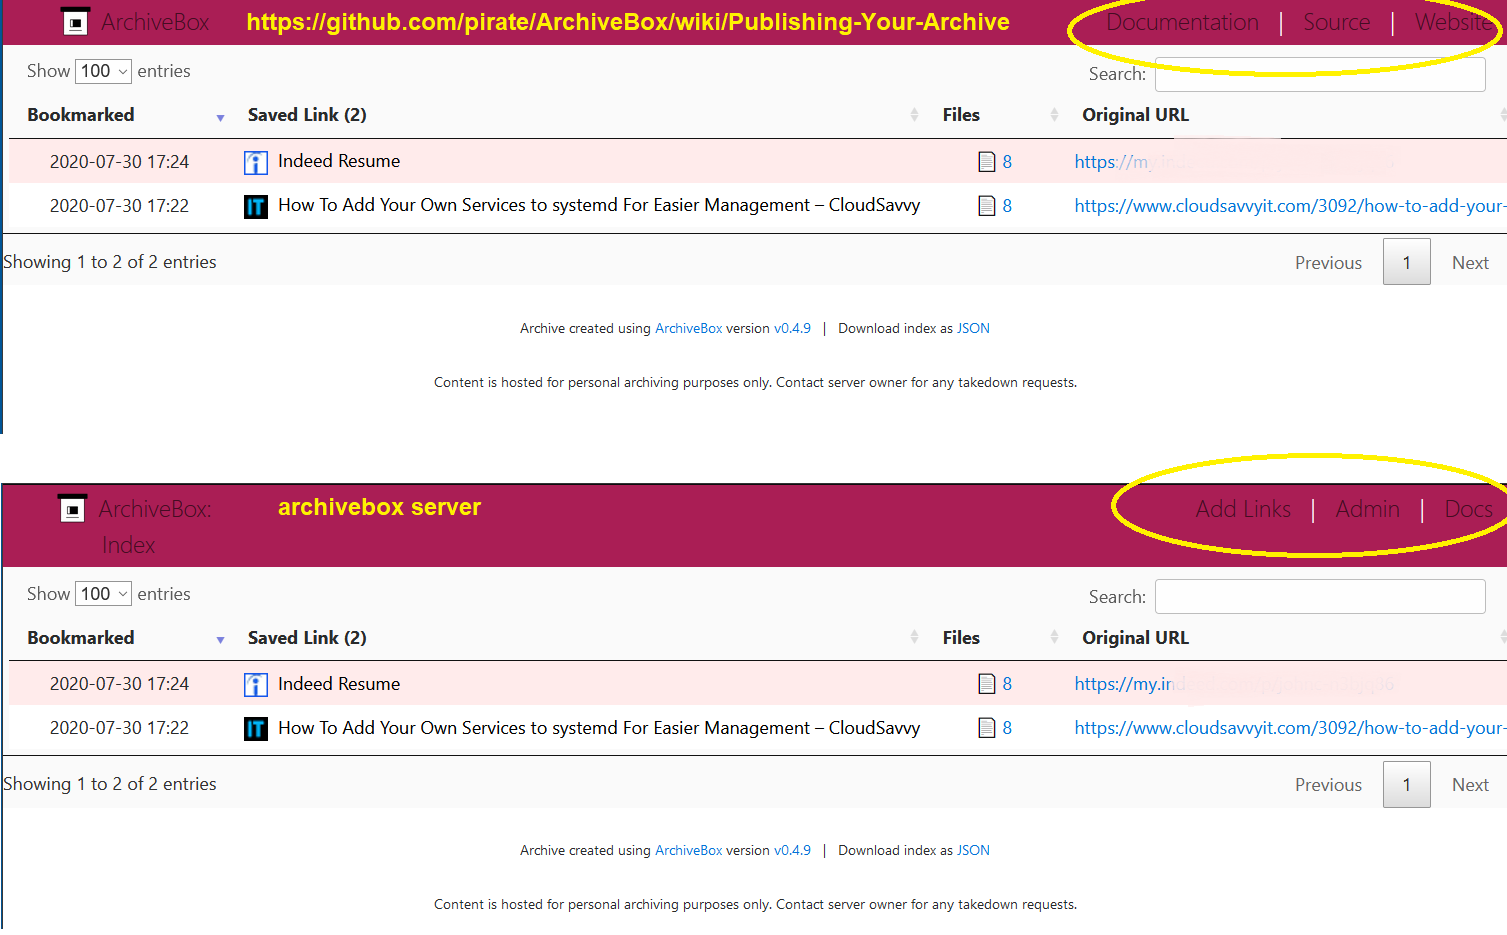Viewport: 1507px width, 935px height.
Task: Click Original URL header in top table
Action: (x=1135, y=115)
